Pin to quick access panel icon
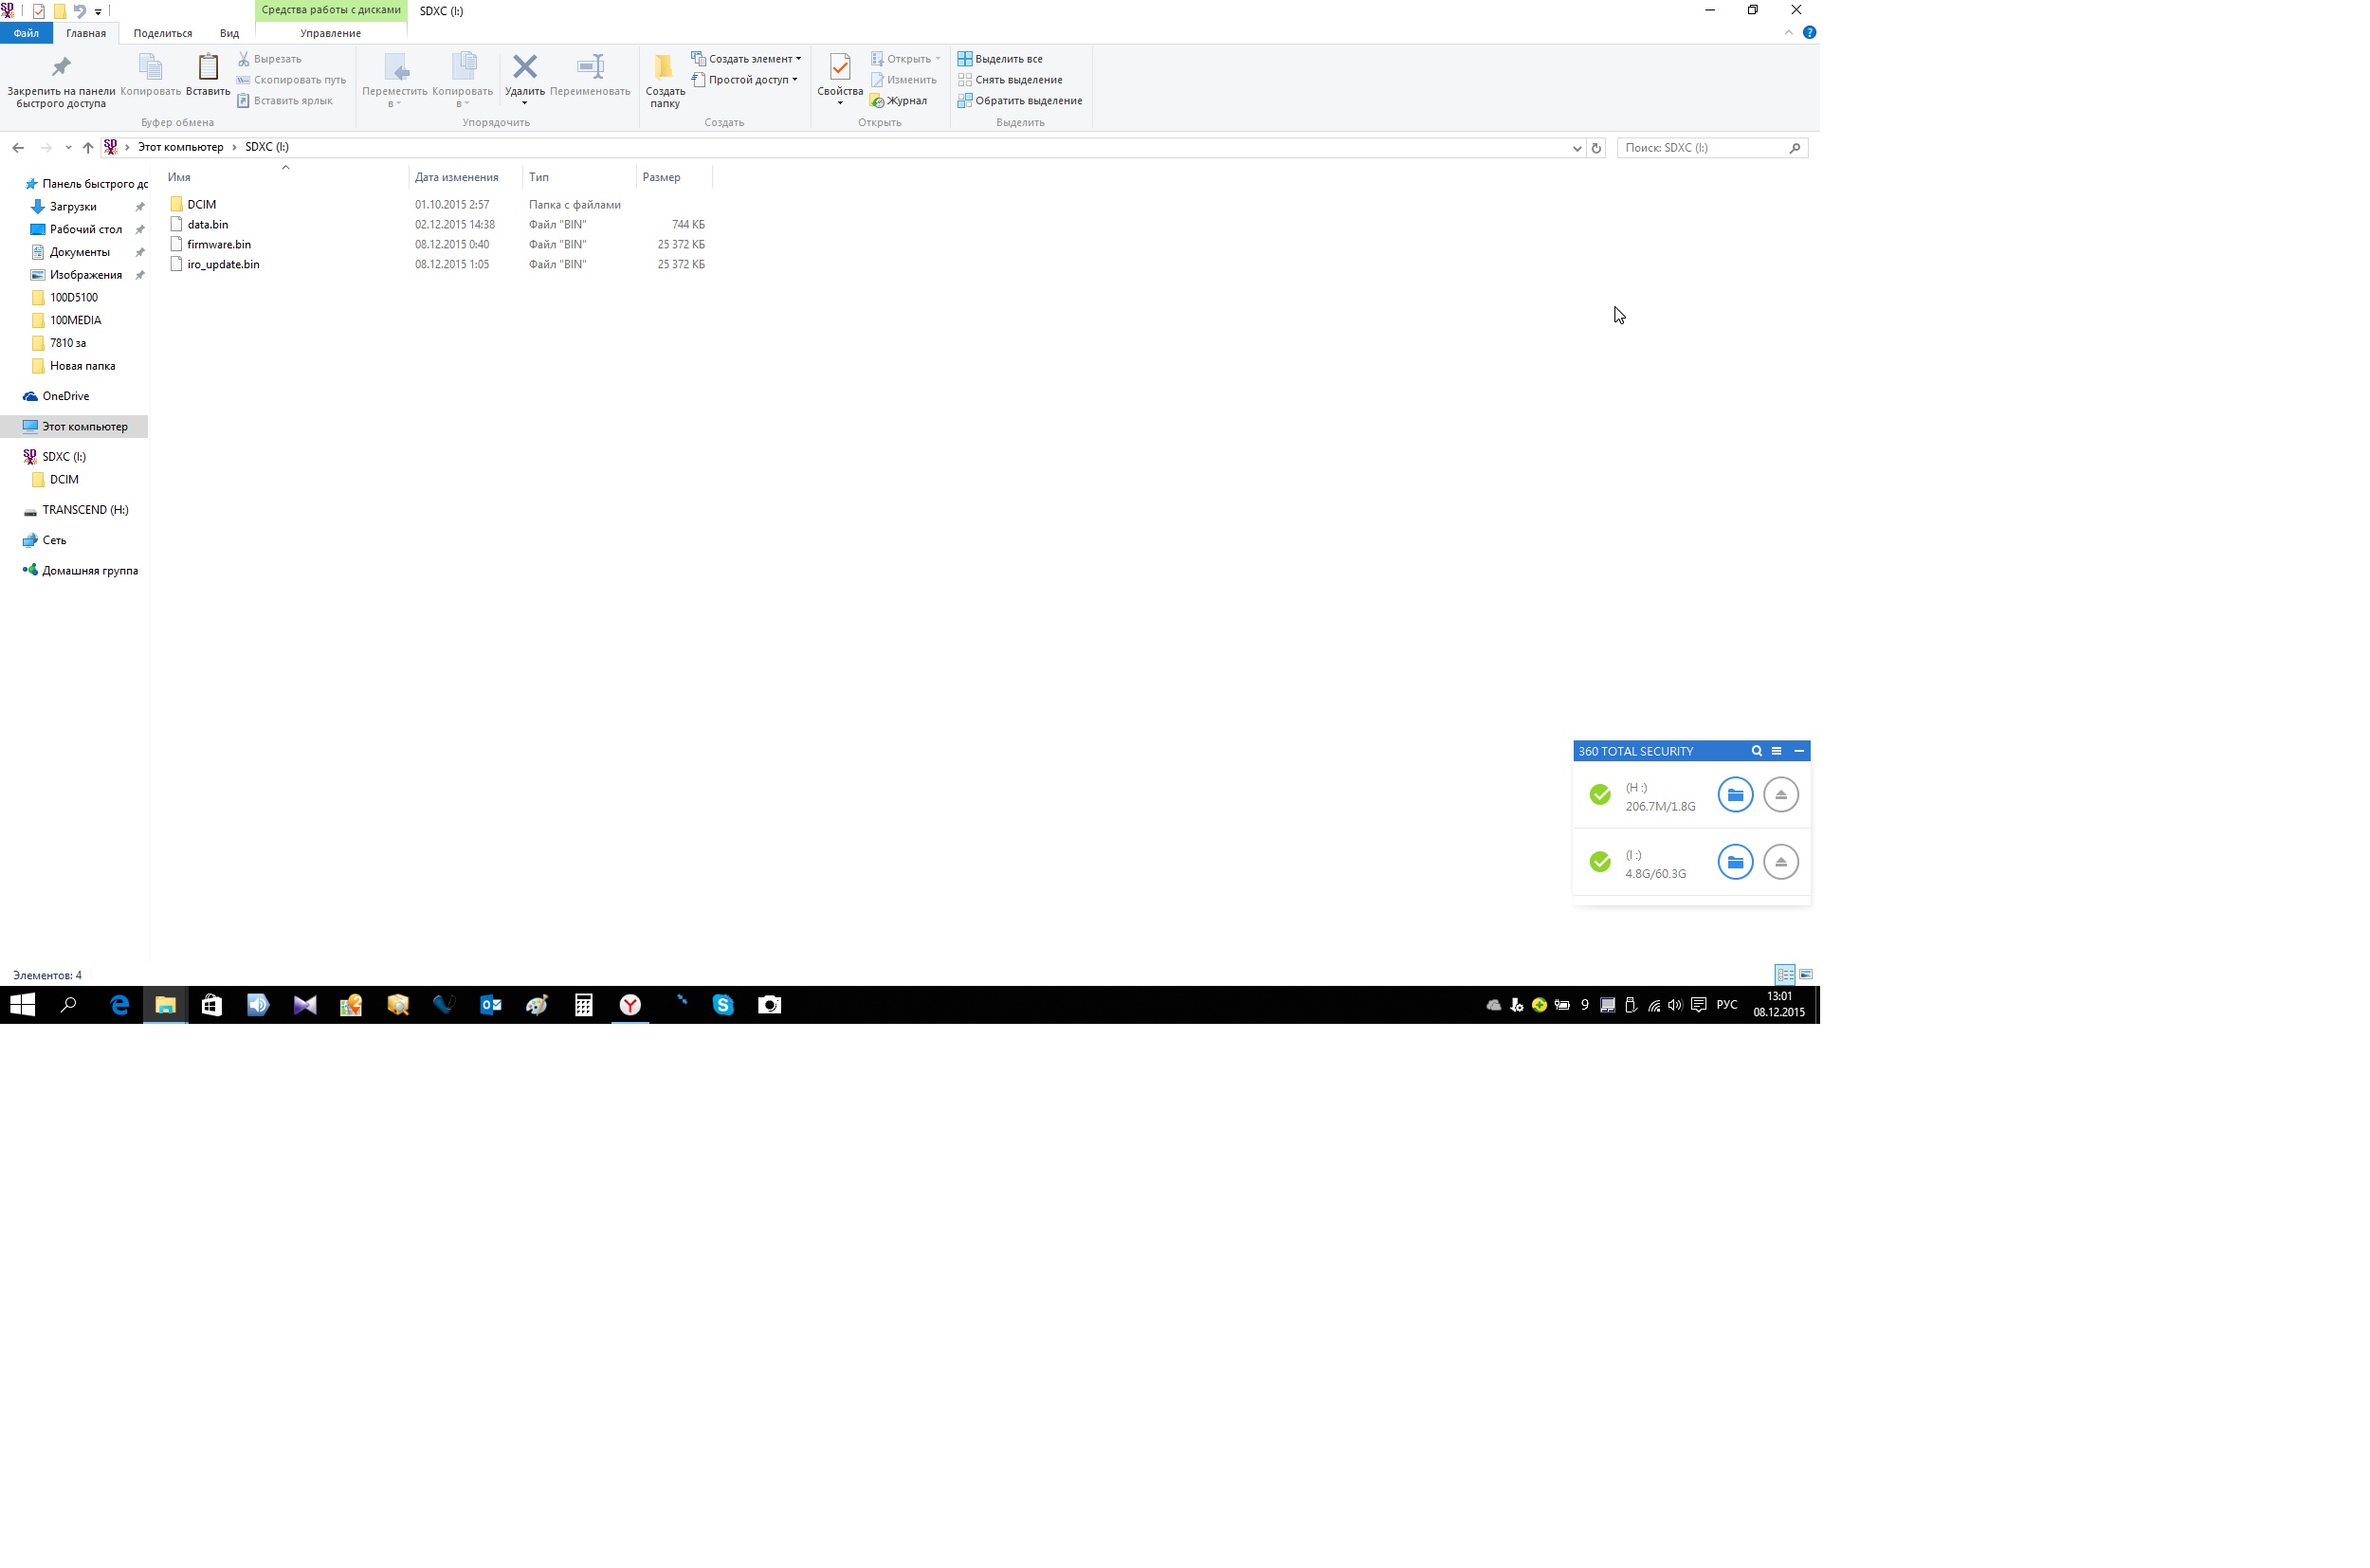 (x=61, y=68)
